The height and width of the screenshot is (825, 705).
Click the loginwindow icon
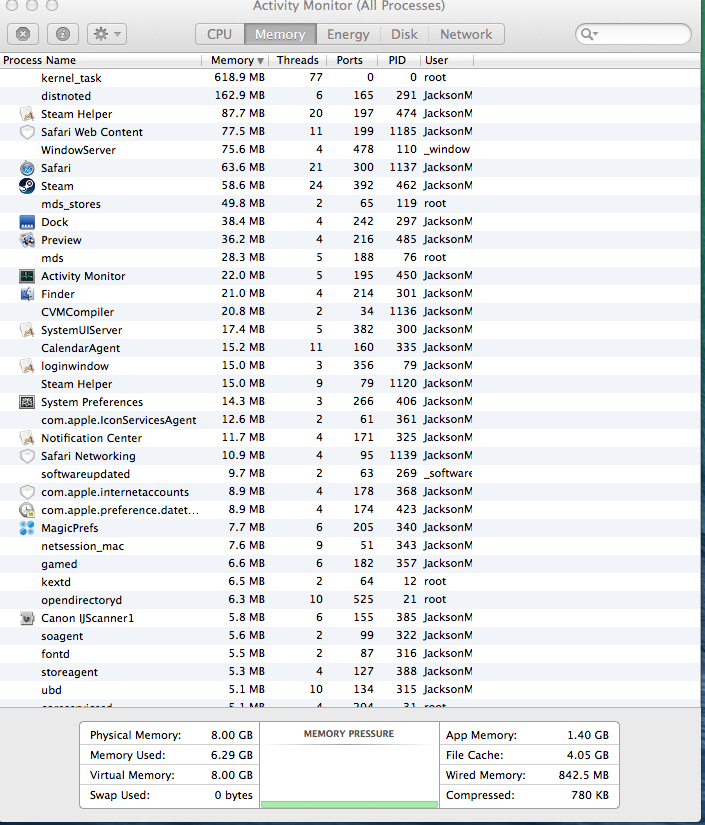[x=27, y=366]
